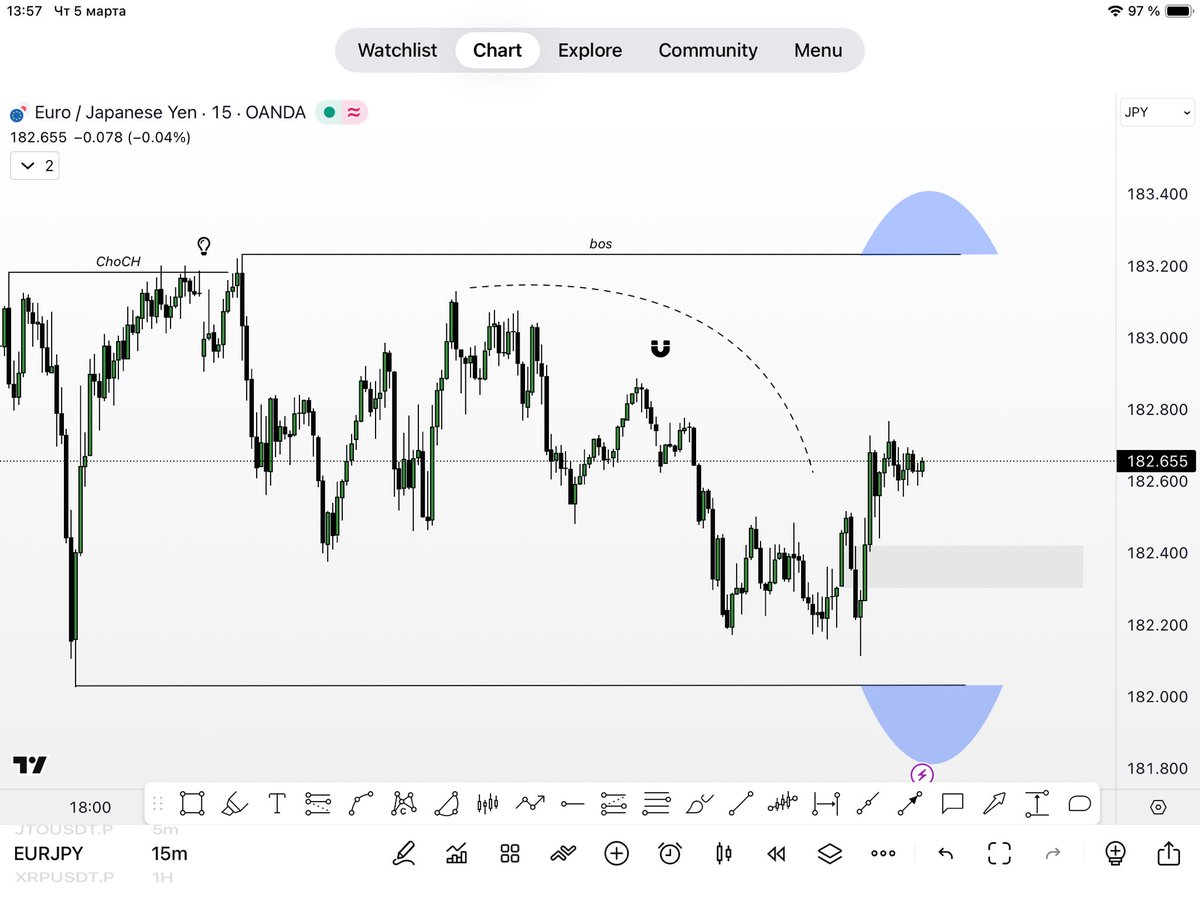1200x900 pixels.
Task: Select the Trend-based Fib extension tool
Action: coord(613,803)
